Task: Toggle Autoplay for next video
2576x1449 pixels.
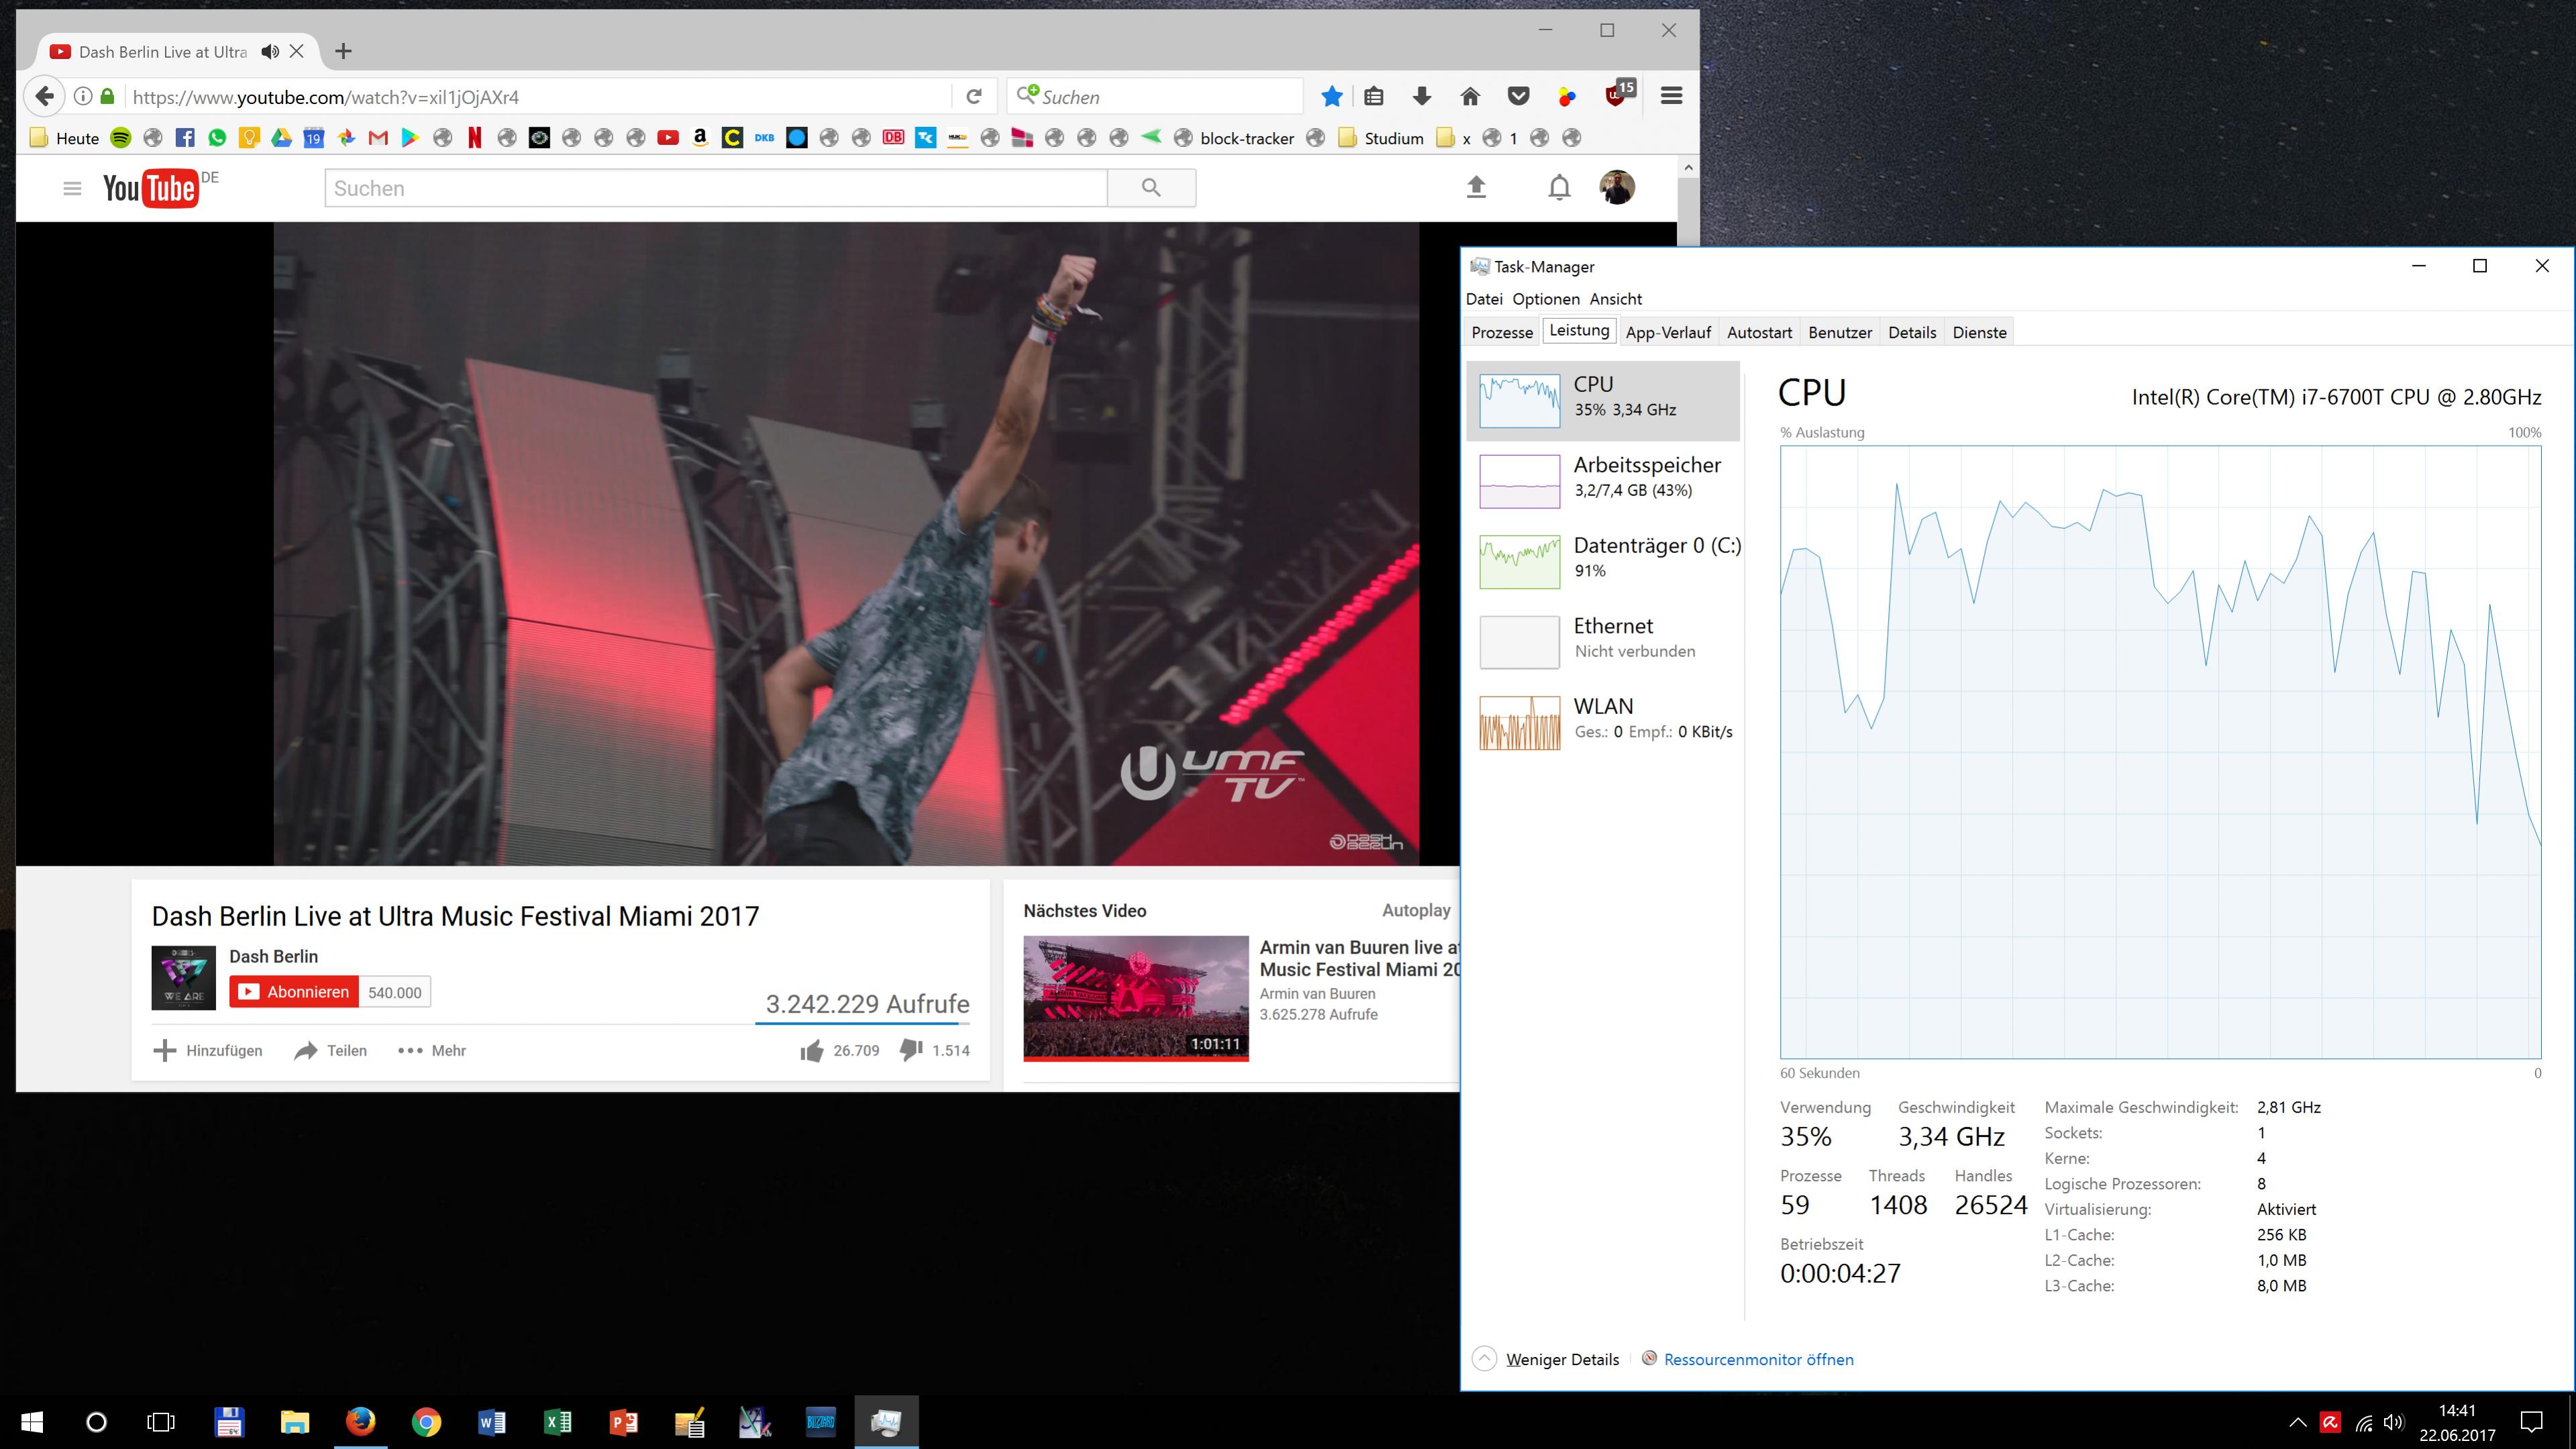Action: [x=1416, y=910]
